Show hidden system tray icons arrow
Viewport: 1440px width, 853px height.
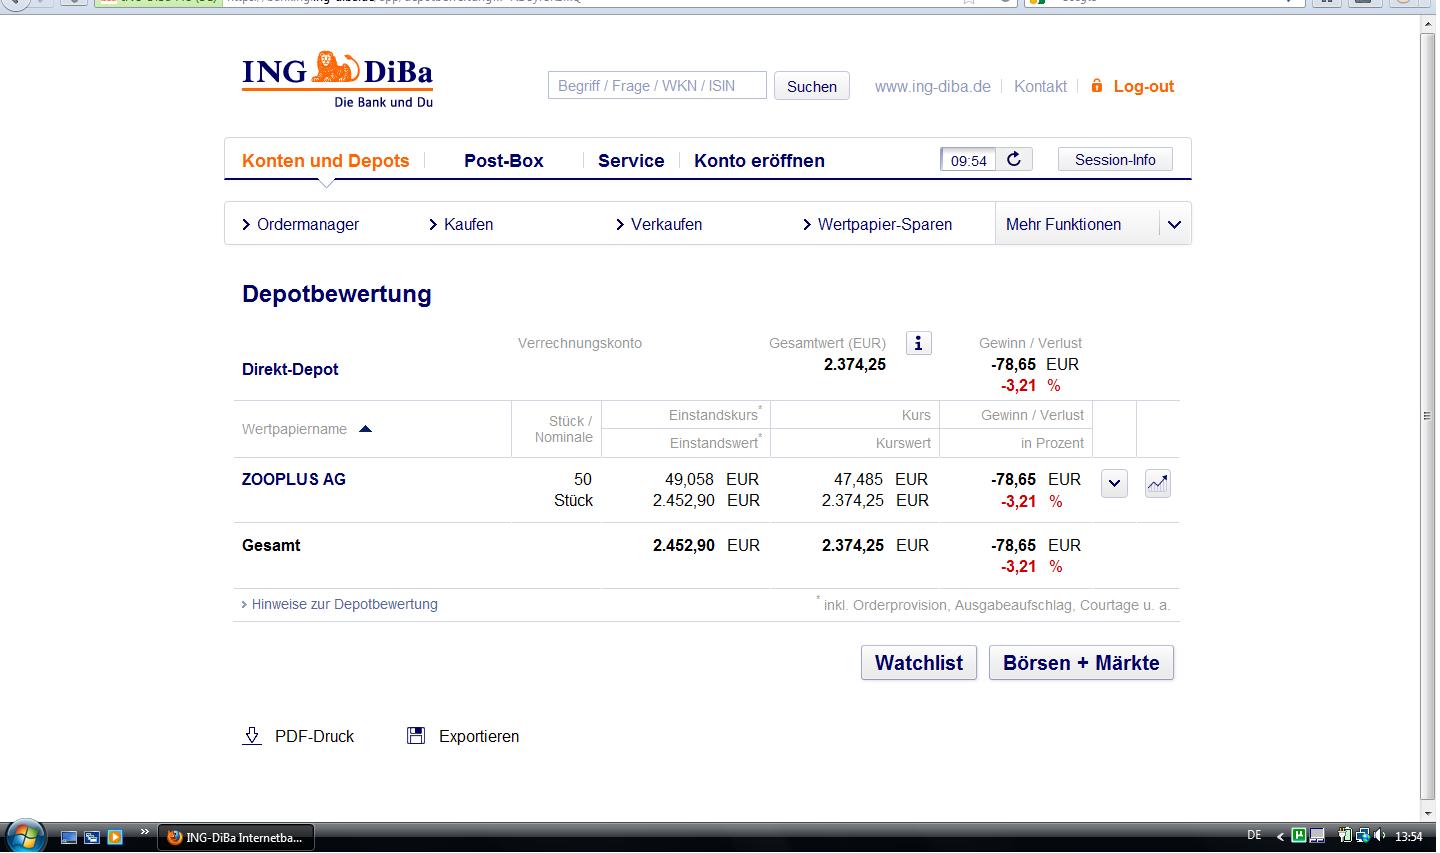click(1280, 836)
